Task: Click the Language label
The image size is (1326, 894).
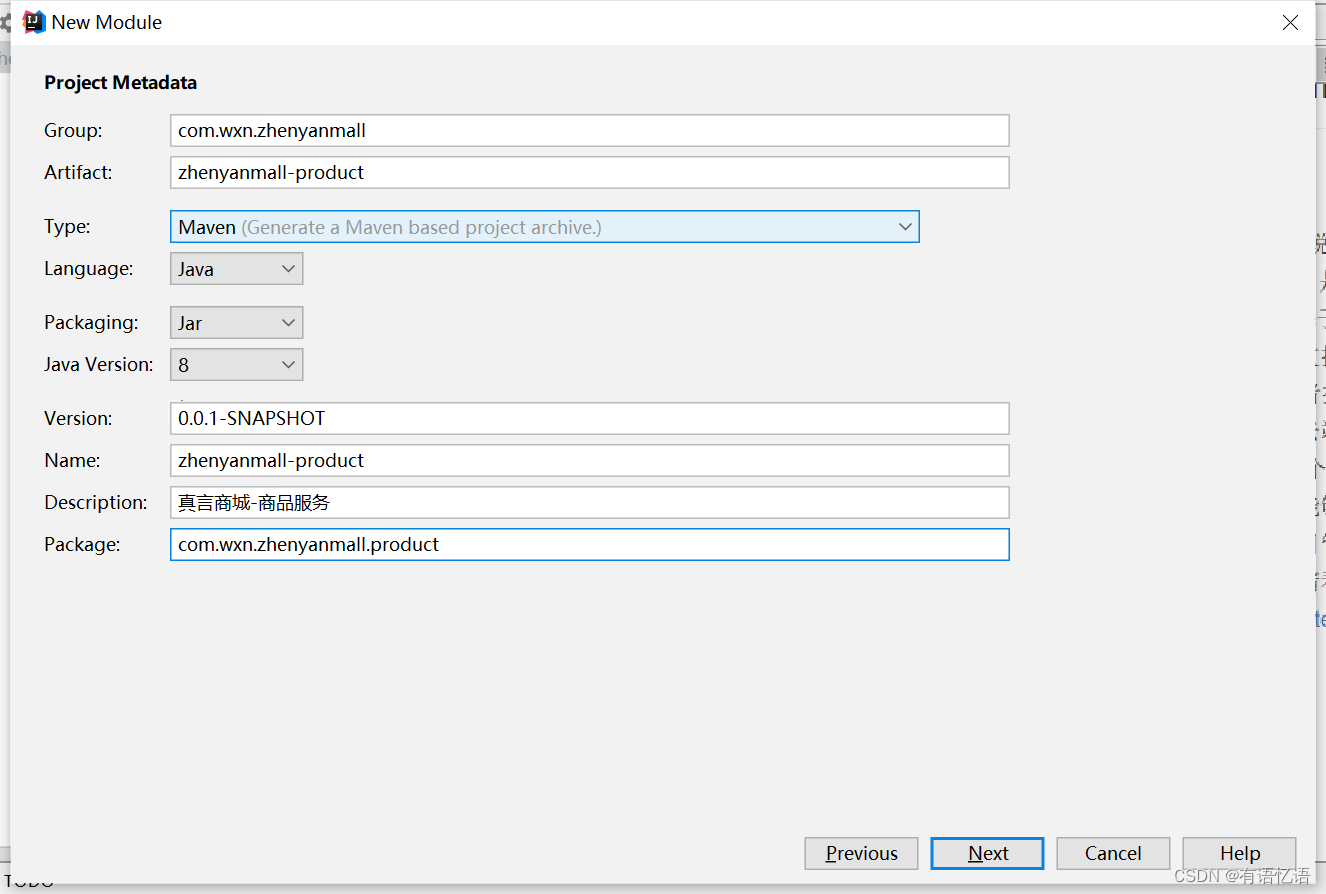Action: [x=88, y=269]
